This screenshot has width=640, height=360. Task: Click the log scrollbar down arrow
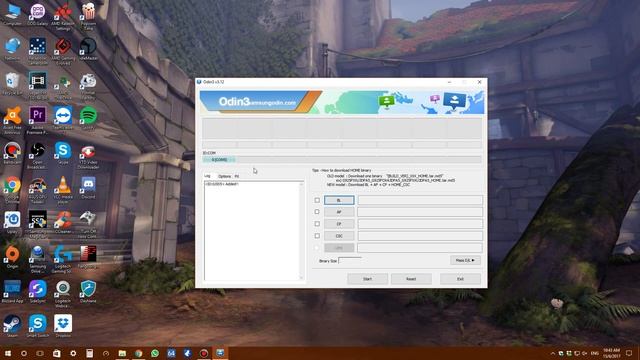click(x=301, y=278)
